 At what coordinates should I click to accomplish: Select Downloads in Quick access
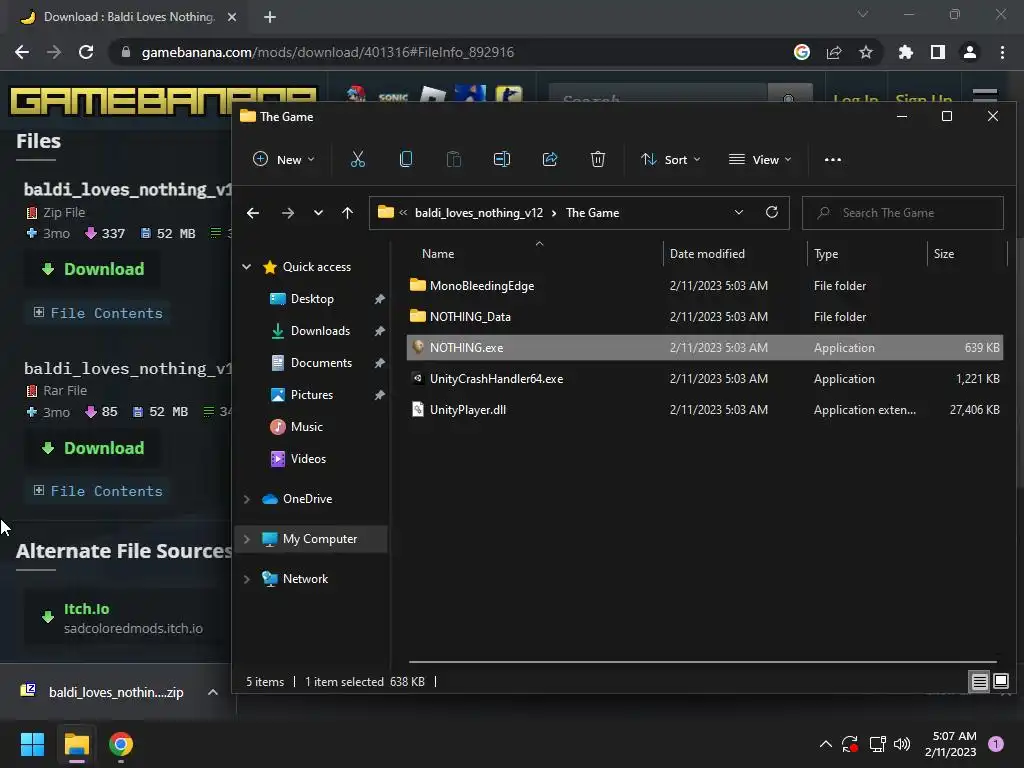tap(319, 330)
